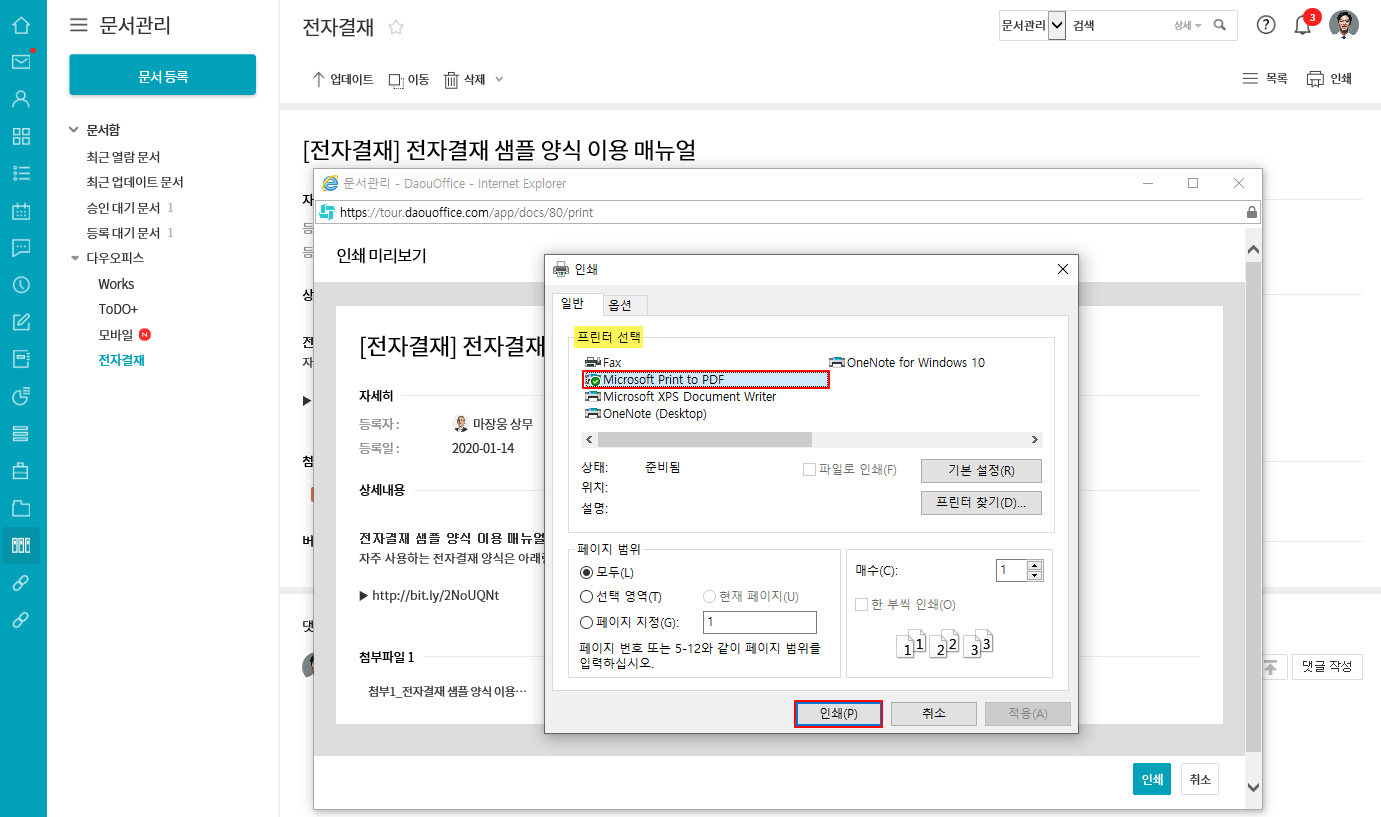Image resolution: width=1381 pixels, height=817 pixels.
Task: Open the calendar icon in sidebar
Action: tap(21, 211)
